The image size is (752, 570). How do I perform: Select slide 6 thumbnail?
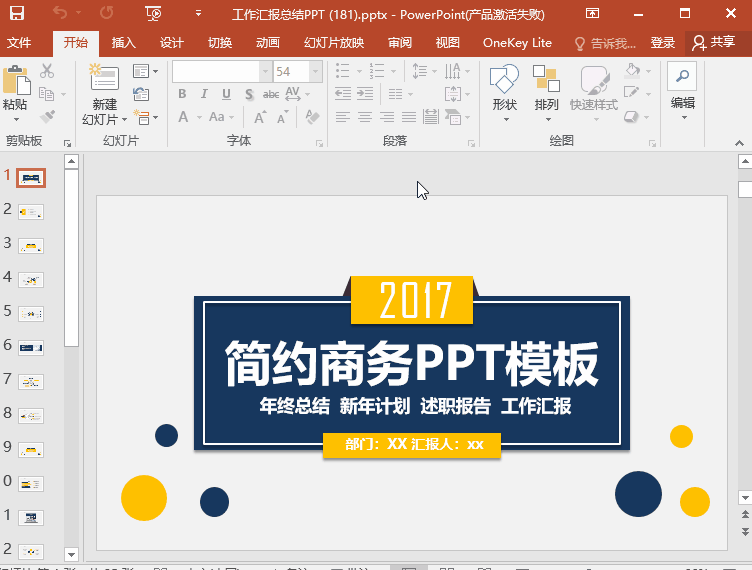(x=31, y=348)
